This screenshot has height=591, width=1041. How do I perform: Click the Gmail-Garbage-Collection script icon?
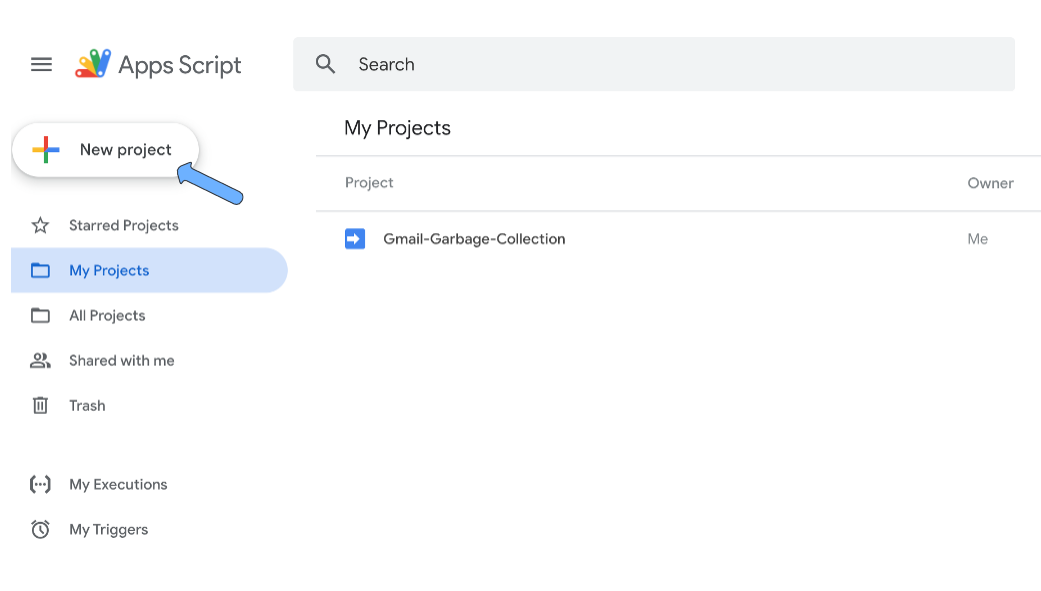click(x=355, y=239)
